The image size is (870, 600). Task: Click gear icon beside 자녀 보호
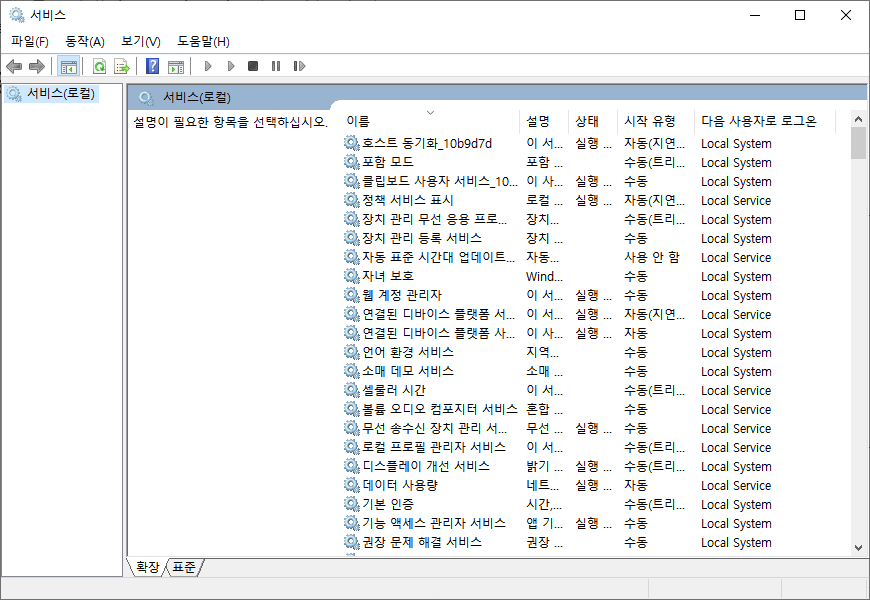click(x=352, y=276)
